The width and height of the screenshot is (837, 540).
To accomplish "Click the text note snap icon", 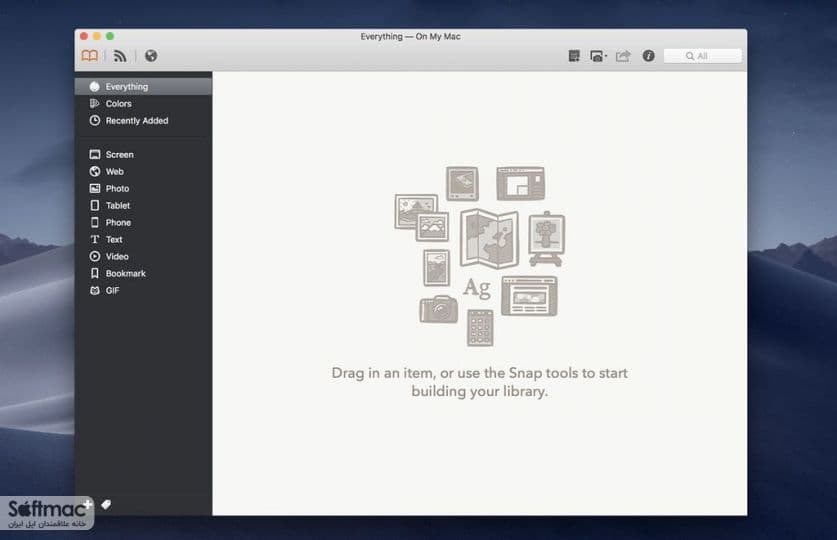I will point(574,55).
